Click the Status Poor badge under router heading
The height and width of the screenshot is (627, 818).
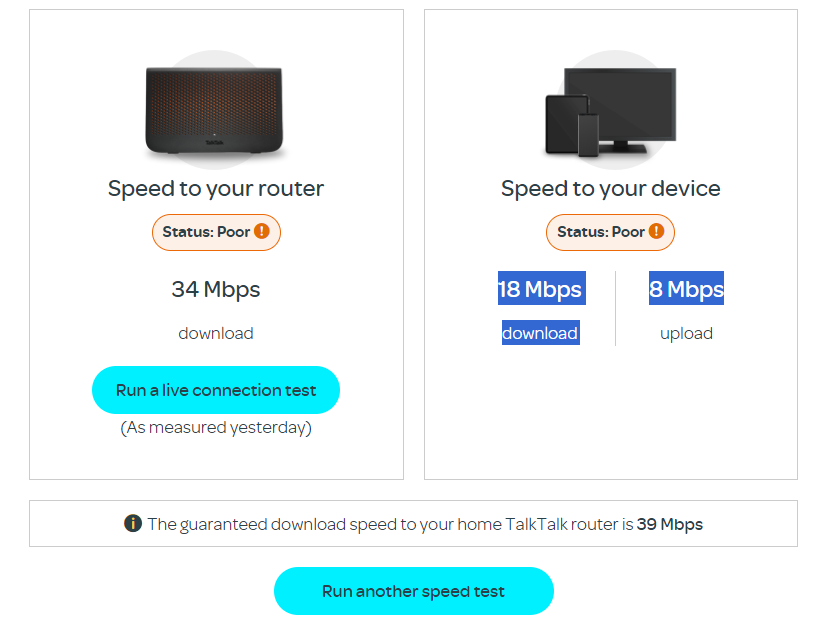(216, 232)
